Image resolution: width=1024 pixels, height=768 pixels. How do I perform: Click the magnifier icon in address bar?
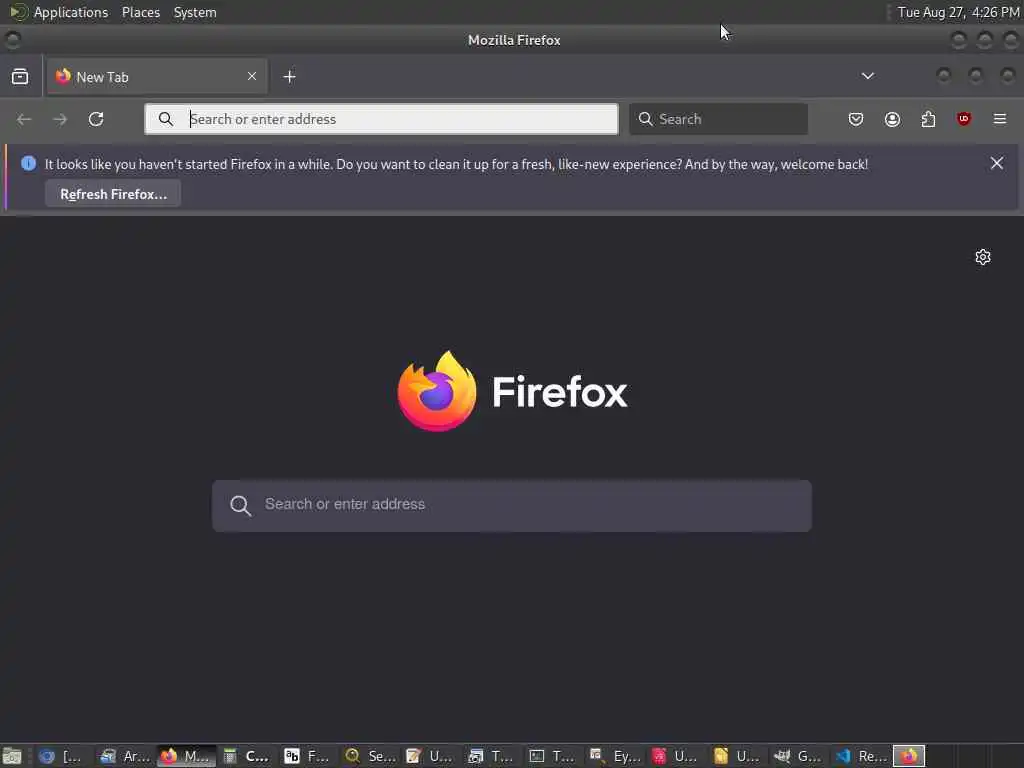[x=166, y=119]
